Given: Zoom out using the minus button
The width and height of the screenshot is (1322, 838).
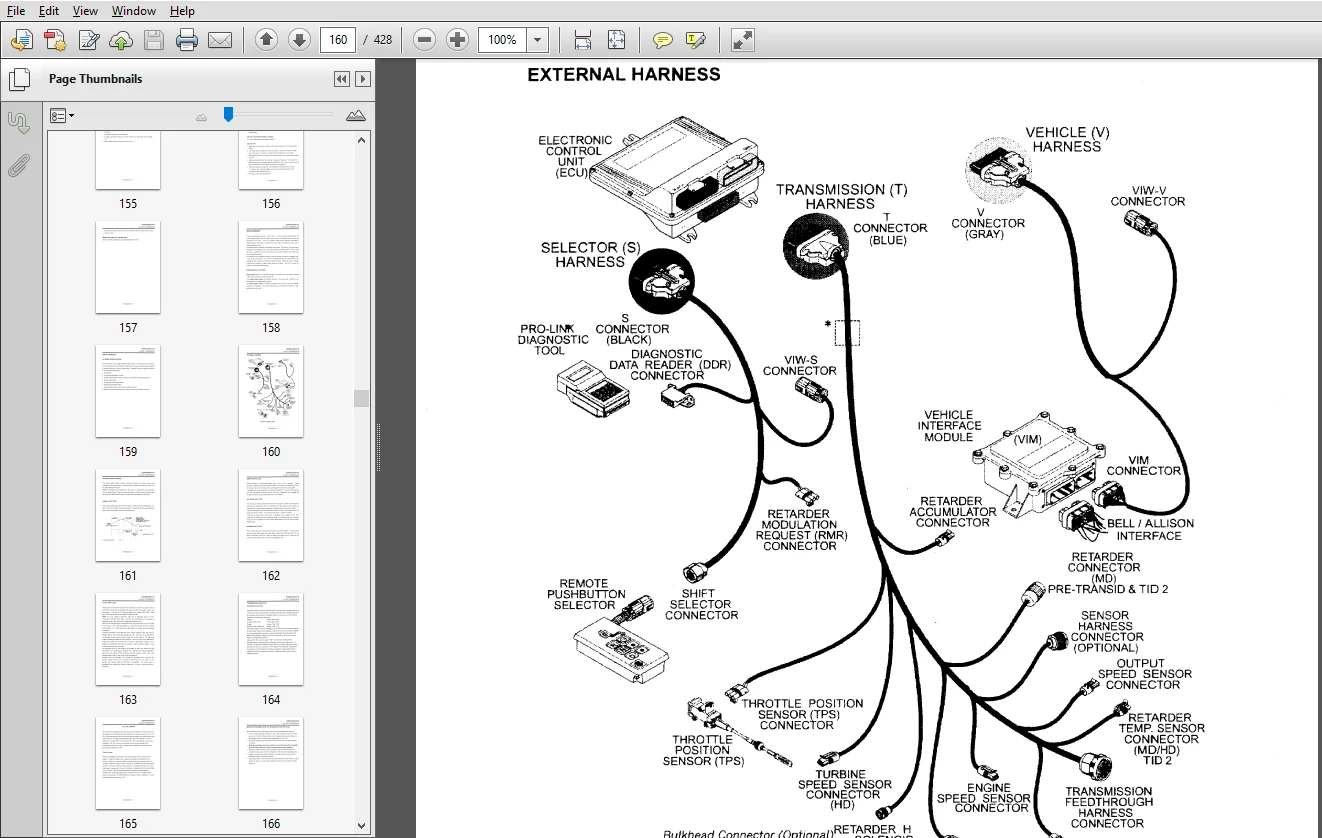Looking at the screenshot, I should point(424,40).
